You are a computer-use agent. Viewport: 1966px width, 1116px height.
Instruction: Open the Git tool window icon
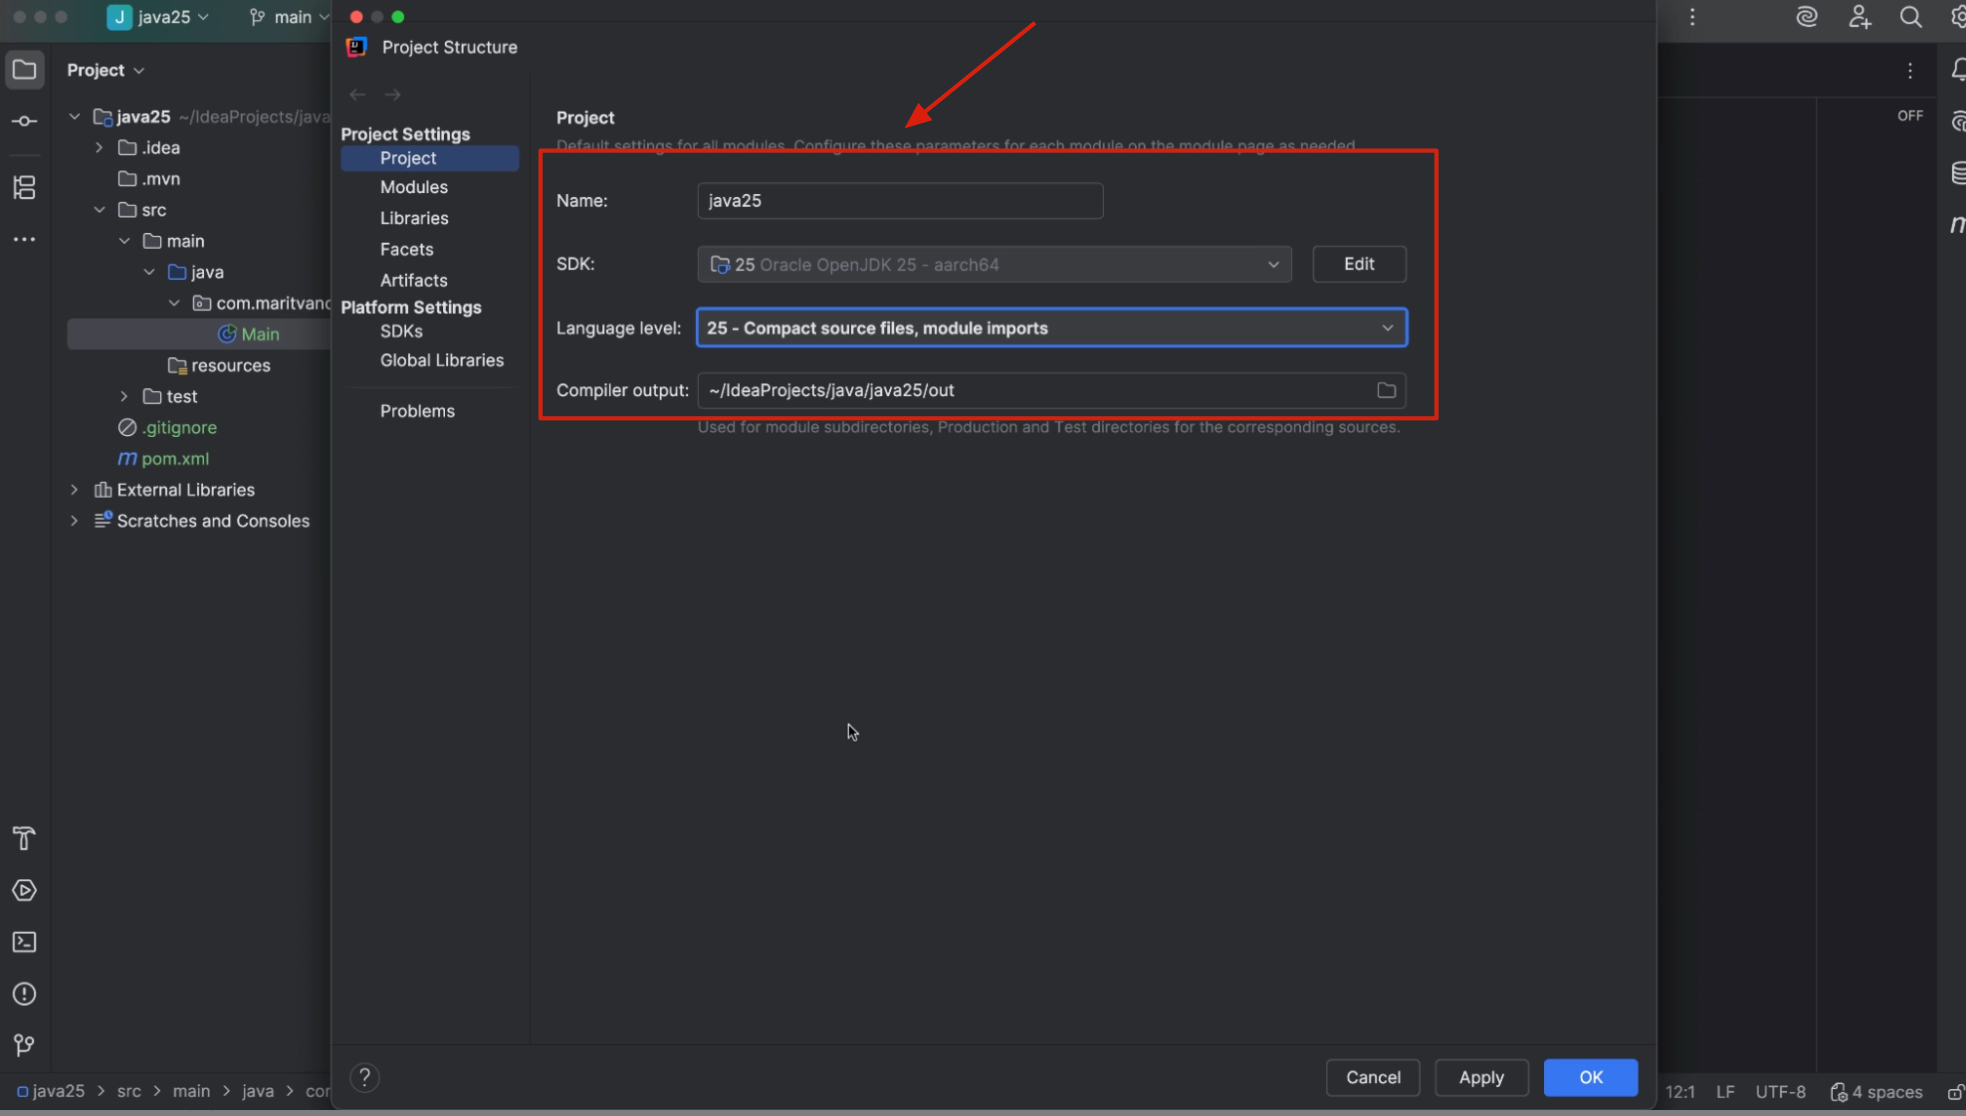tap(24, 1046)
